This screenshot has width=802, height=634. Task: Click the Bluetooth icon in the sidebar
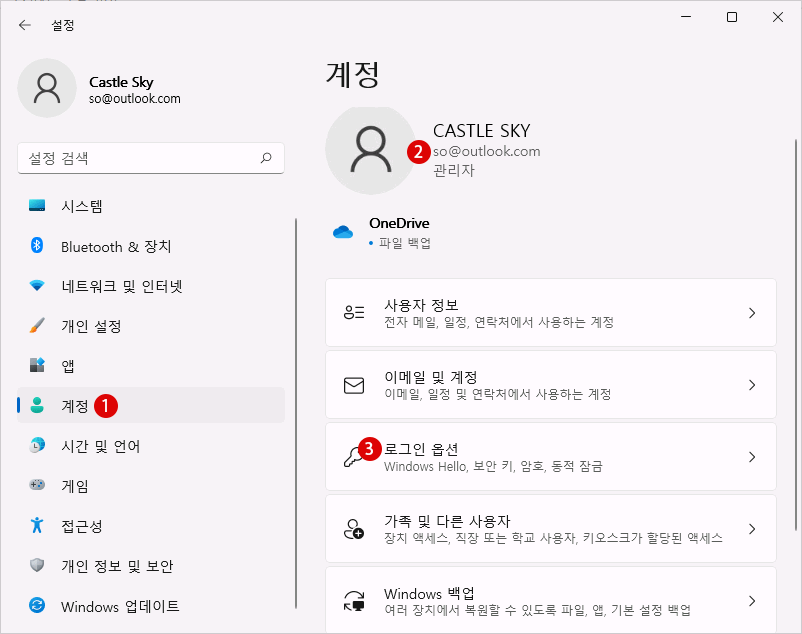(x=37, y=245)
